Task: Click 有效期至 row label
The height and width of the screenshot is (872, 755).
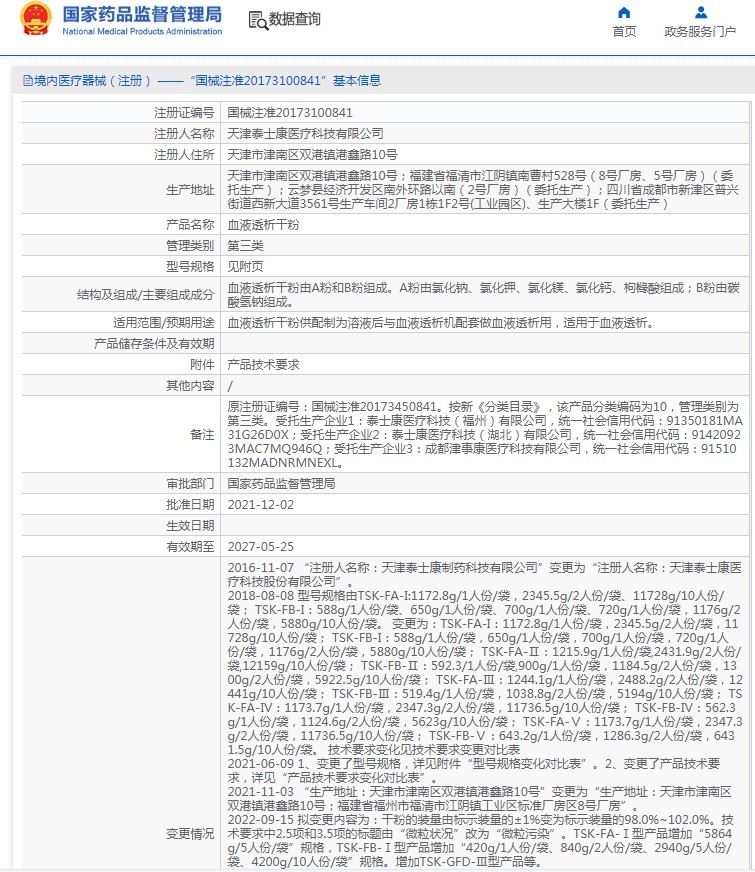Action: [x=190, y=548]
